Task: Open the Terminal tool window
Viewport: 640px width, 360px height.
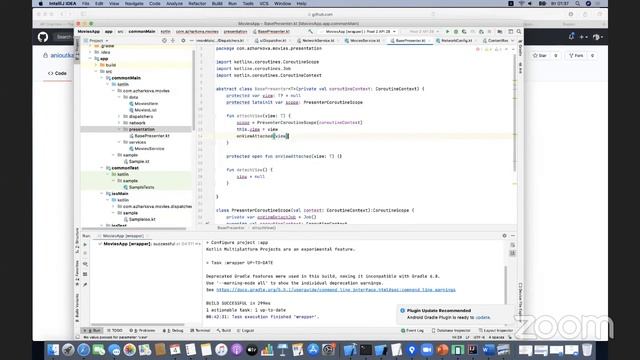Action: pos(200,330)
